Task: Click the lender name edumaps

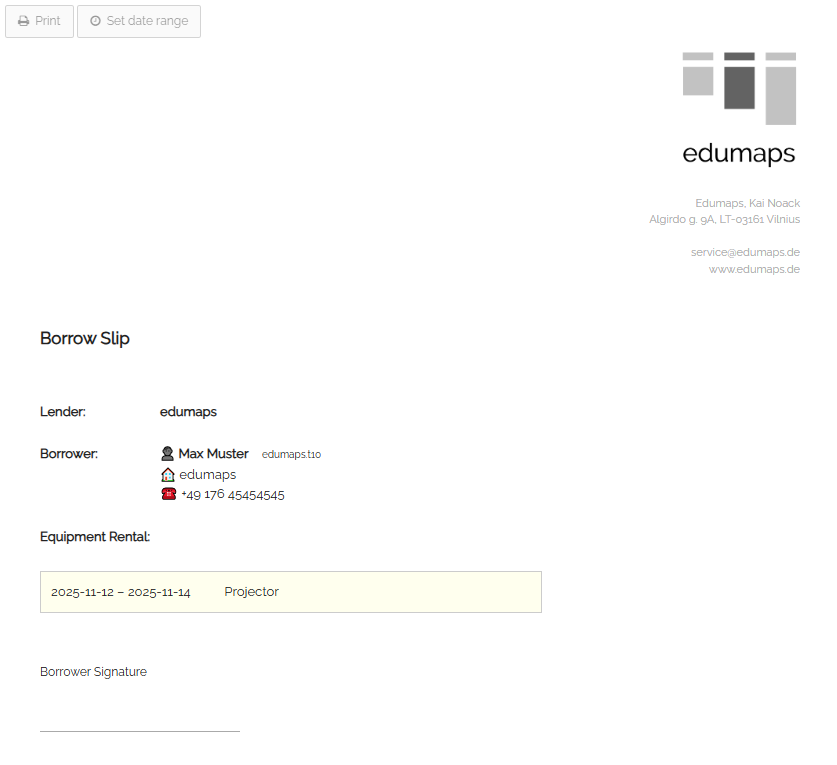Action: point(188,412)
